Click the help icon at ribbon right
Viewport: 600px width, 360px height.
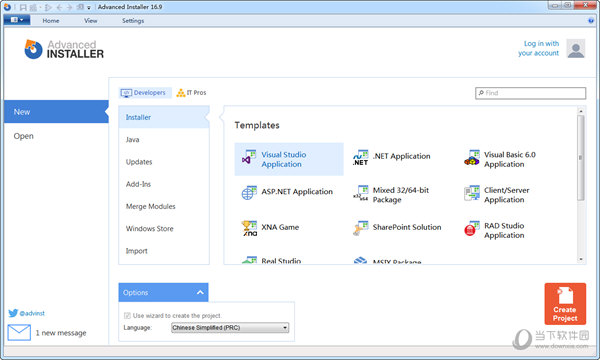(591, 21)
